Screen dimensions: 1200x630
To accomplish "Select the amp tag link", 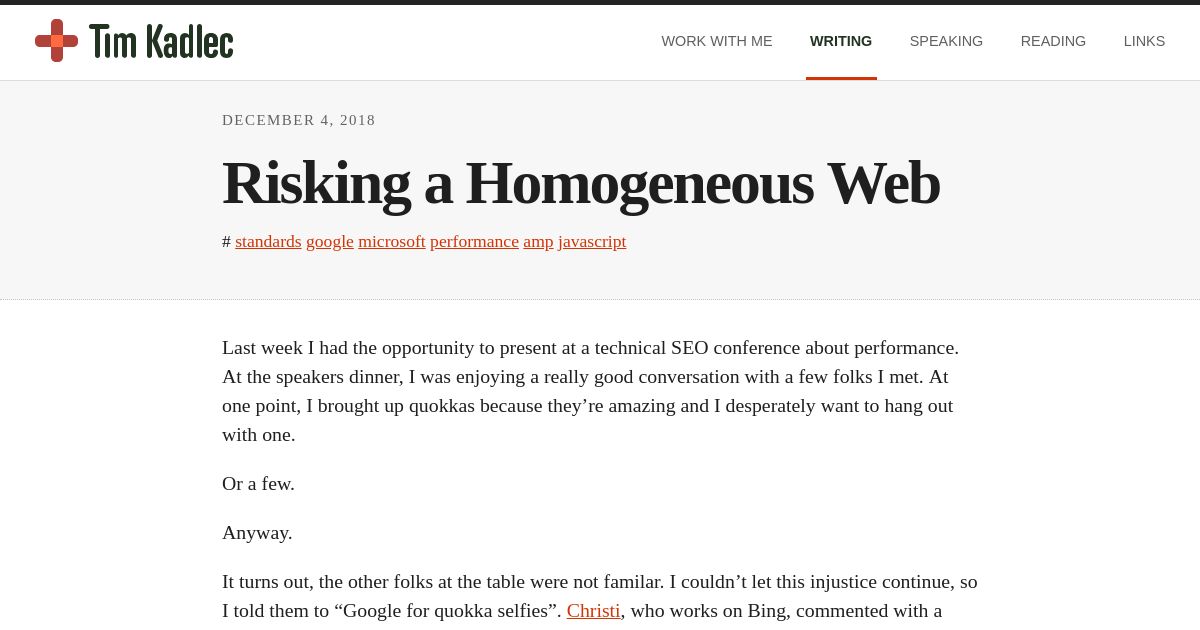I will pos(538,241).
